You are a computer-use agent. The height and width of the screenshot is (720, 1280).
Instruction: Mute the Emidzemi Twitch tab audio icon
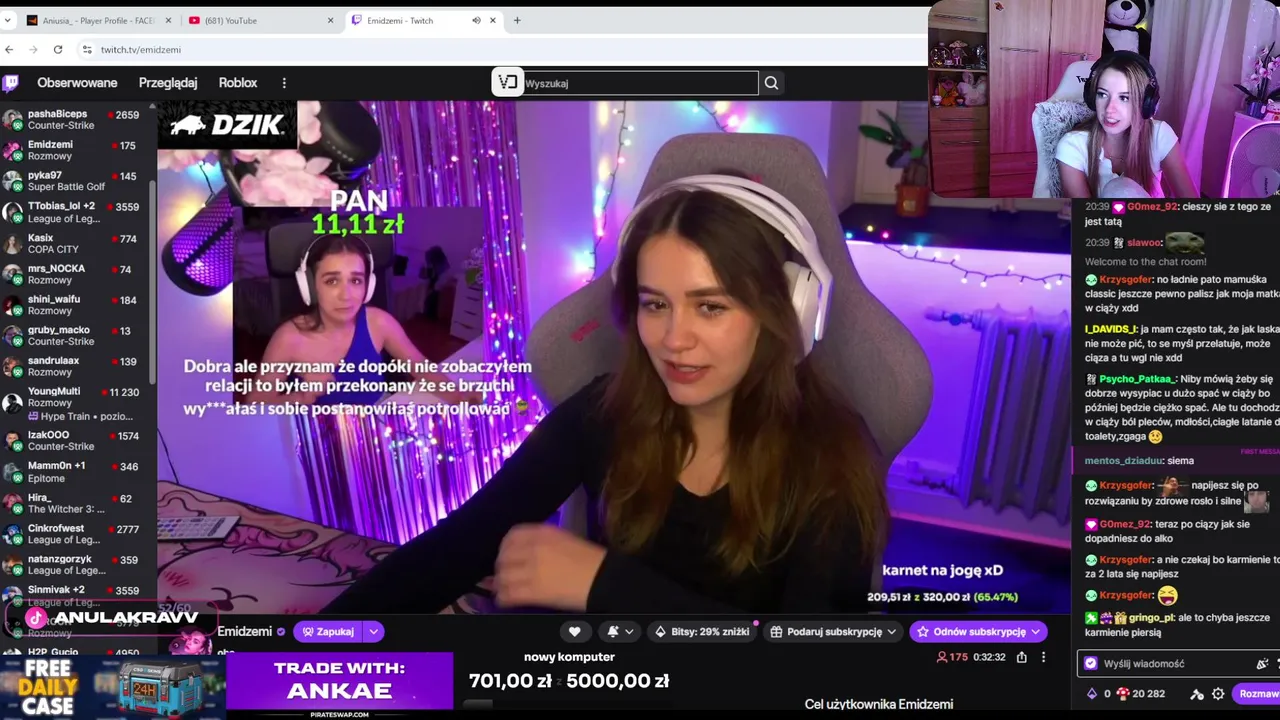click(476, 20)
